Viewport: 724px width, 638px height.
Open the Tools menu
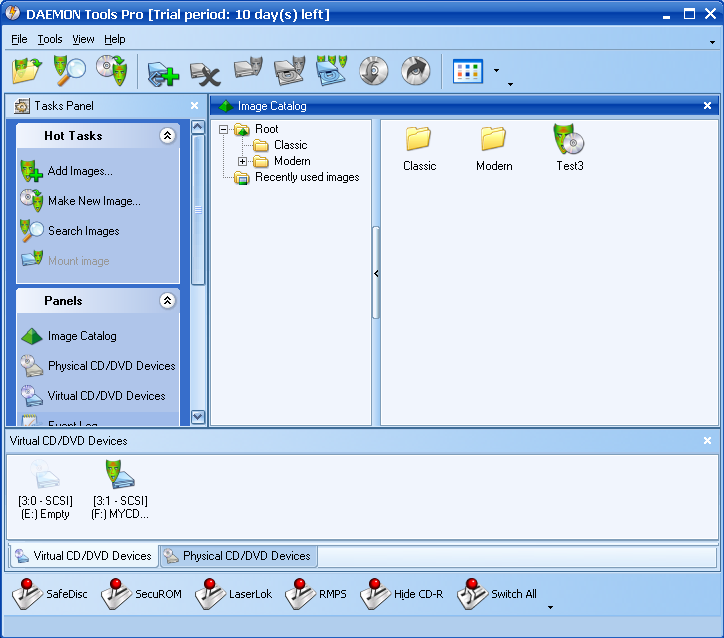click(x=50, y=39)
